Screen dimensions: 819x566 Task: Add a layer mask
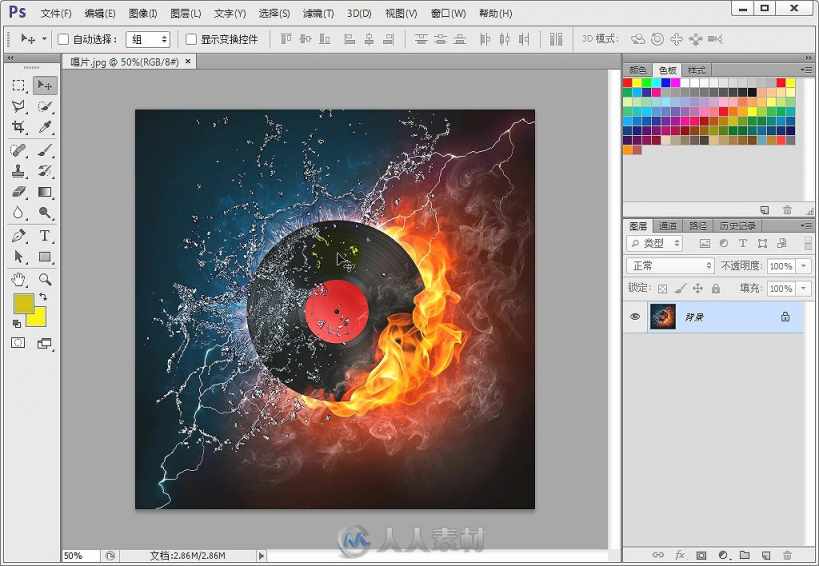coord(701,555)
